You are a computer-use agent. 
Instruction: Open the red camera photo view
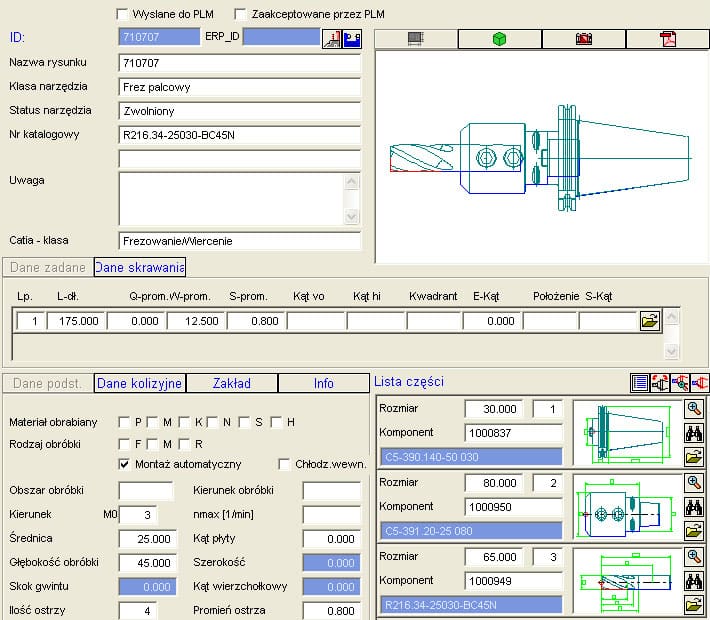tap(584, 38)
